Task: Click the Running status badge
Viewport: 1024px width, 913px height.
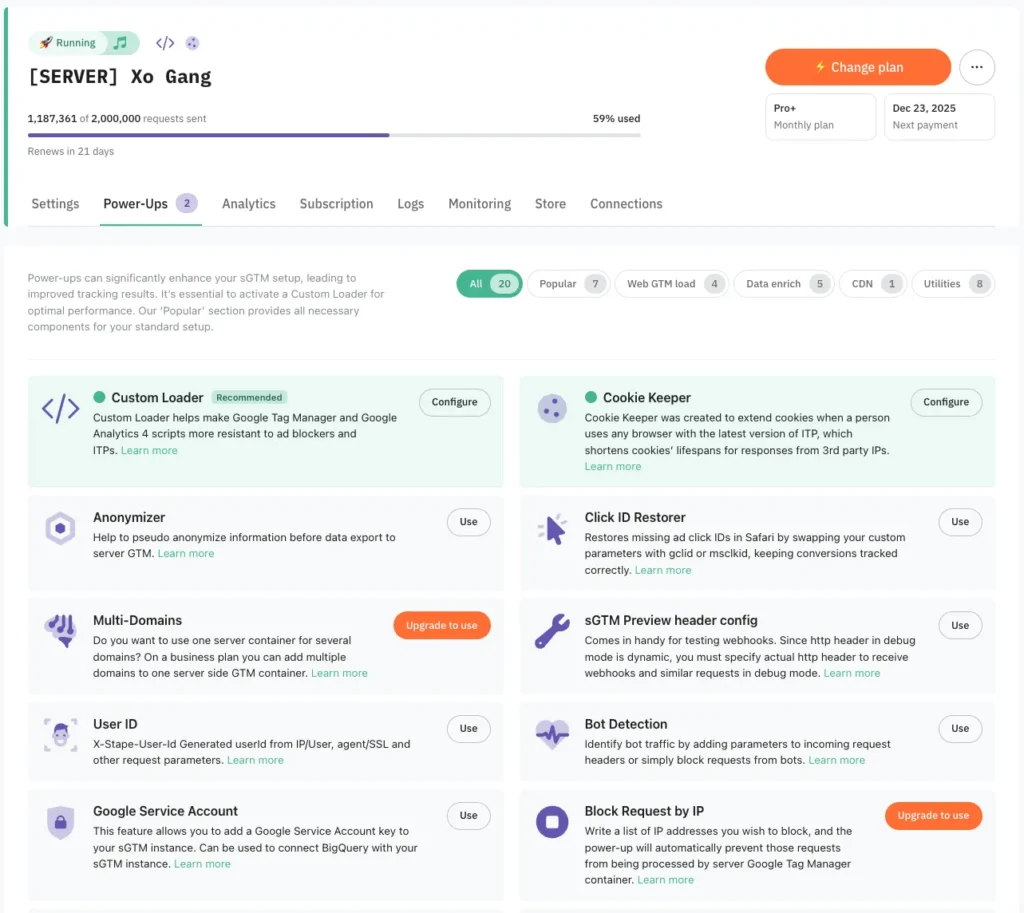Action: [68, 43]
